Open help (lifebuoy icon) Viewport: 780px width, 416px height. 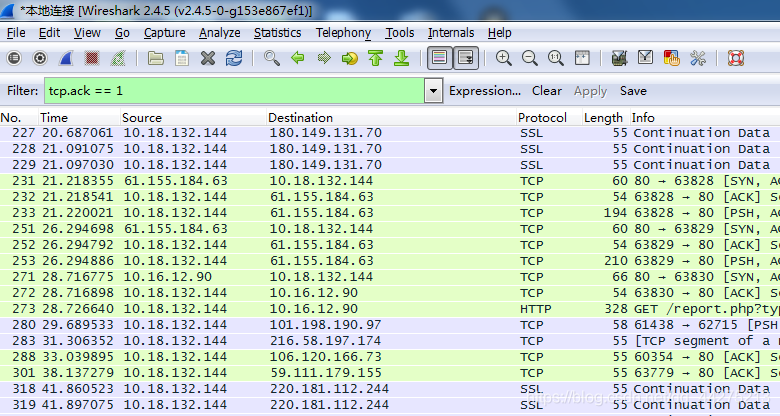pyautogui.click(x=736, y=58)
